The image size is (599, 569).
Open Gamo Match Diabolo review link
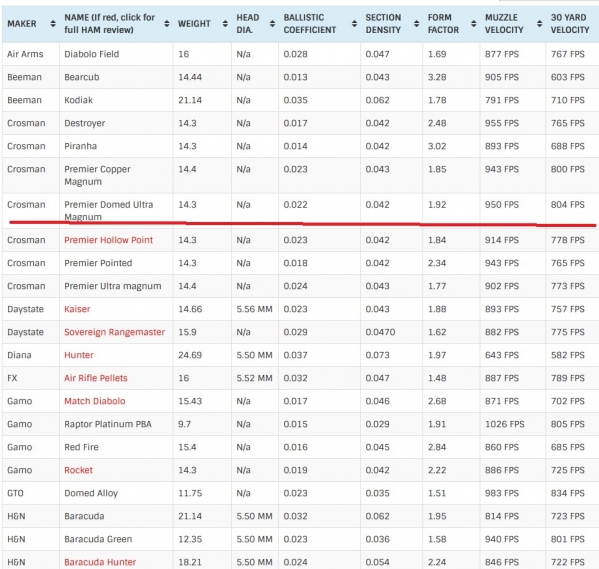coord(95,401)
